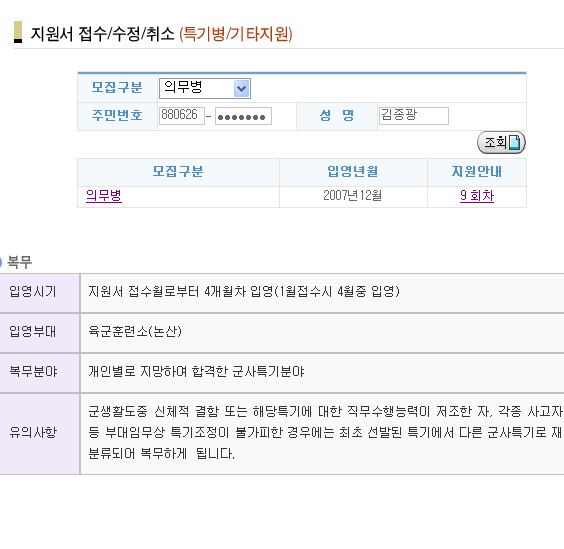Click the orange (특기병/기타지원) title text

236,34
